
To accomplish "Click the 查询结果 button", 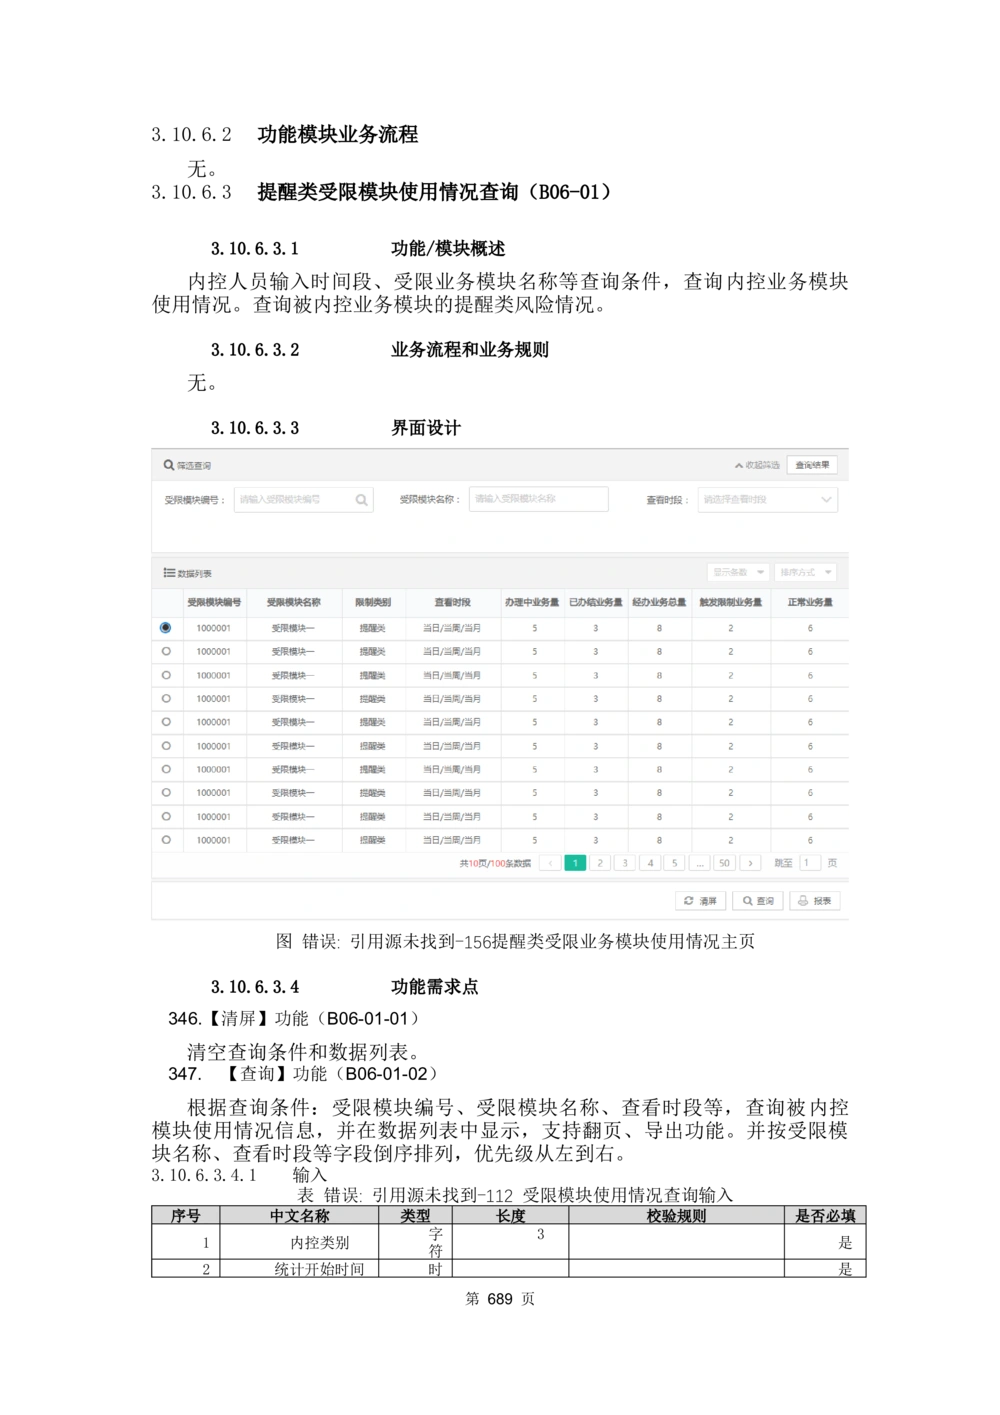I will coord(812,465).
